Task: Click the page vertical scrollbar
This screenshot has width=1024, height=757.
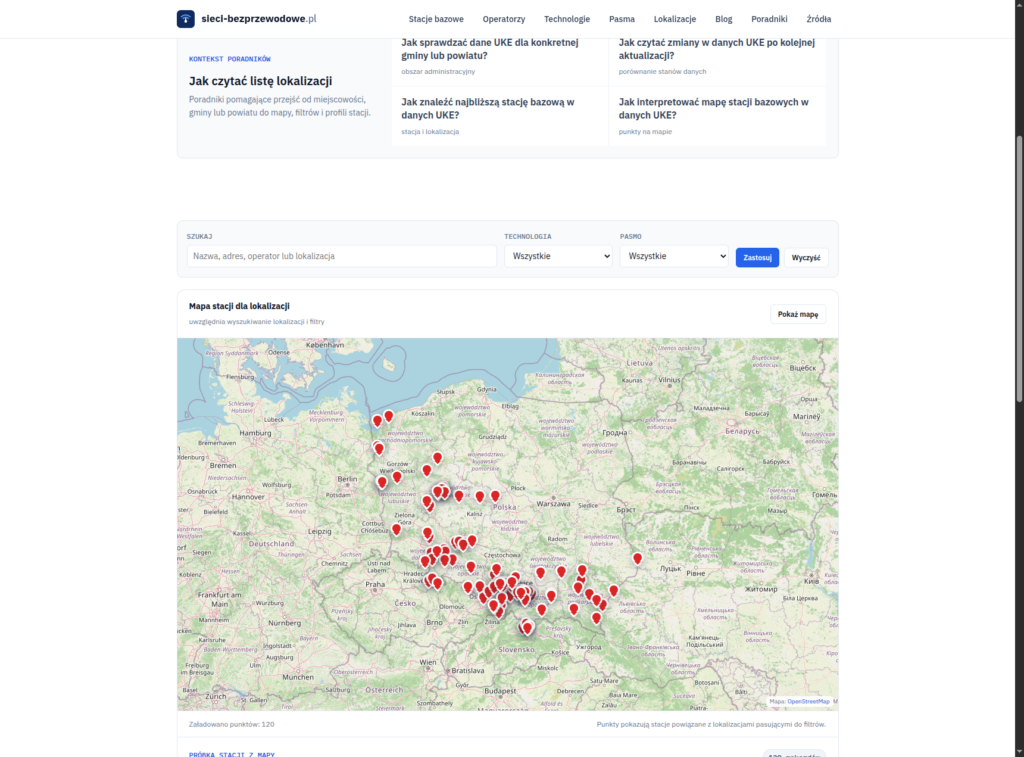Action: (x=1019, y=268)
